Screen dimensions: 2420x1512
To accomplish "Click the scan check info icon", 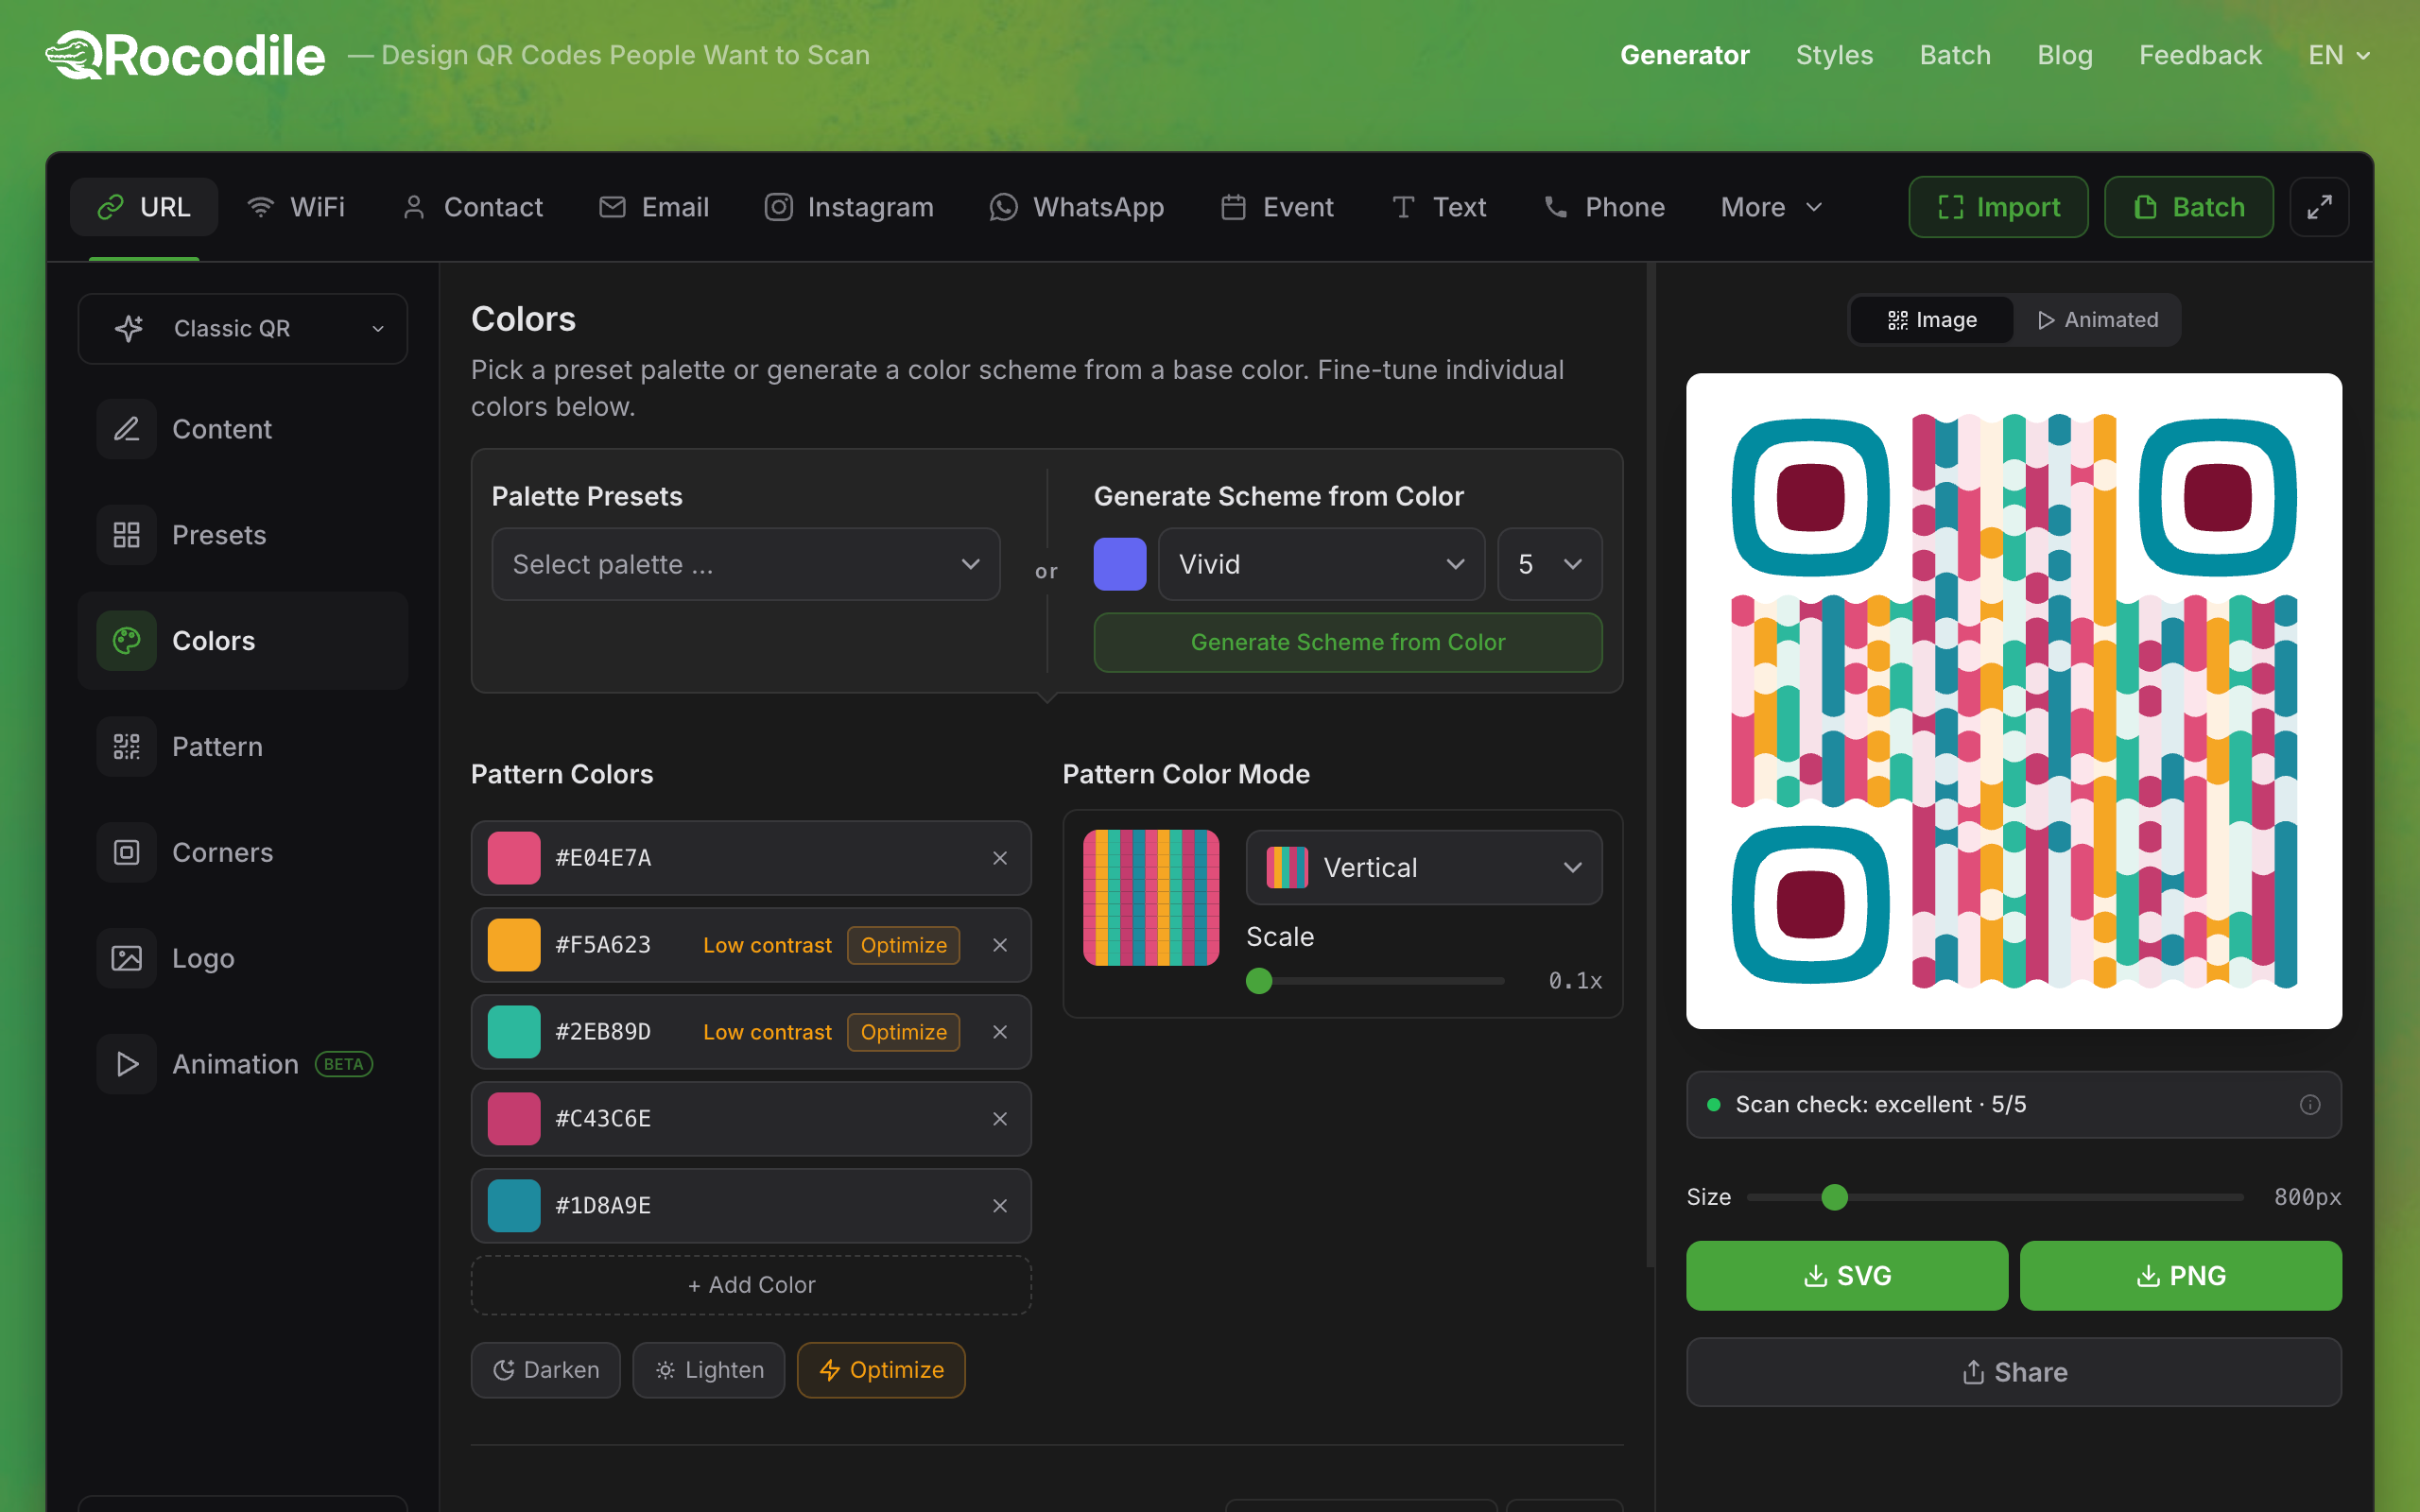I will 2310,1105.
